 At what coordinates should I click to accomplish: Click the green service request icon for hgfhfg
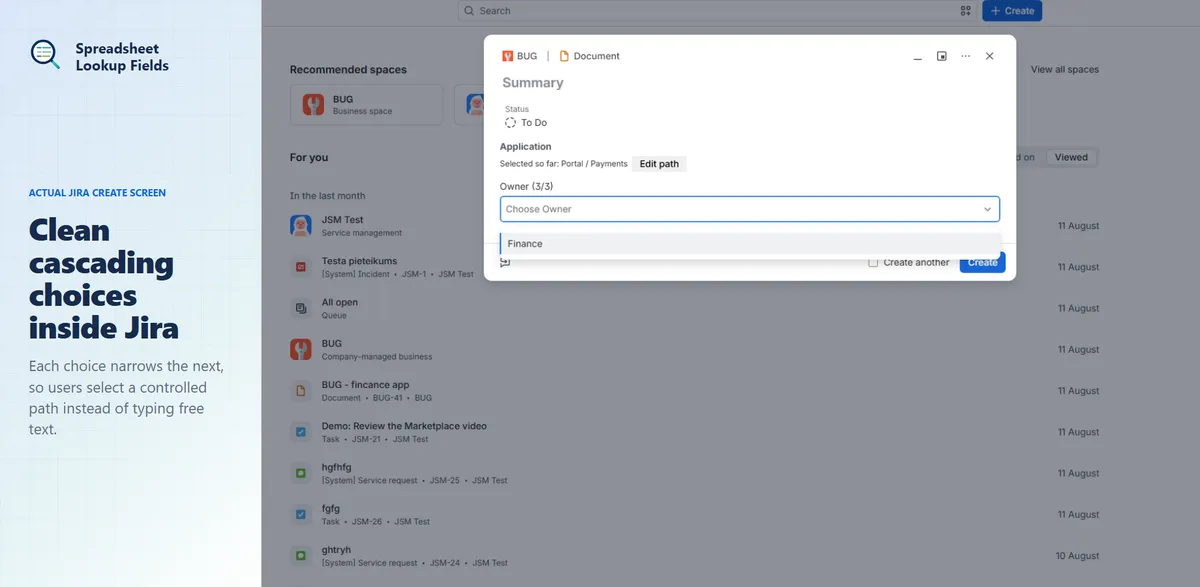coord(301,473)
